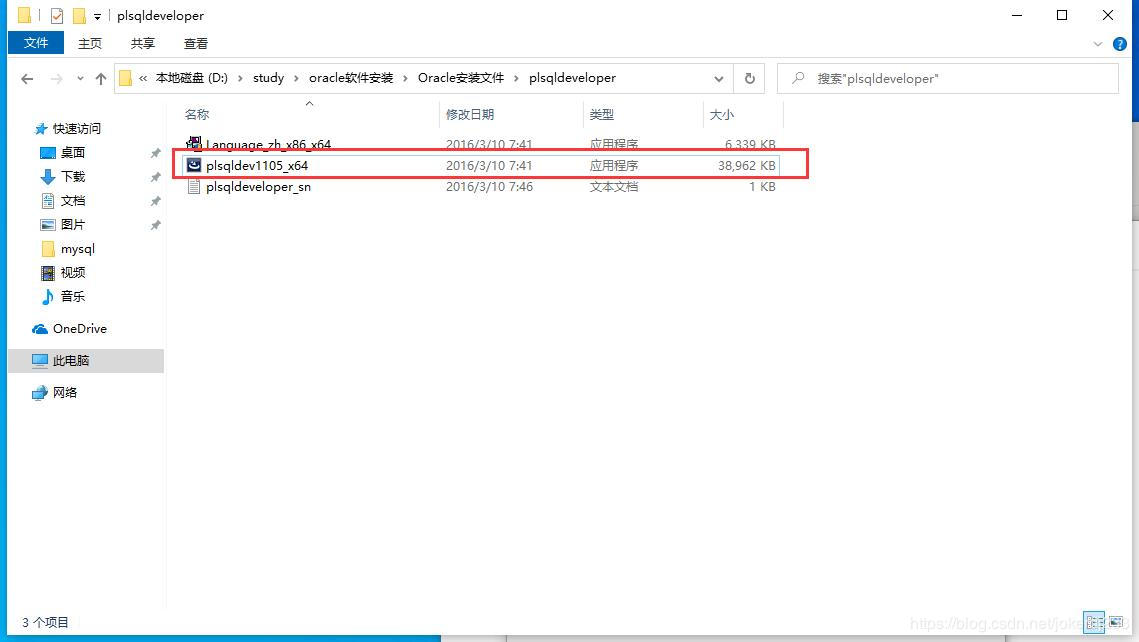This screenshot has width=1139, height=642.
Task: Click the pin icon beside 文档
Action: click(155, 201)
